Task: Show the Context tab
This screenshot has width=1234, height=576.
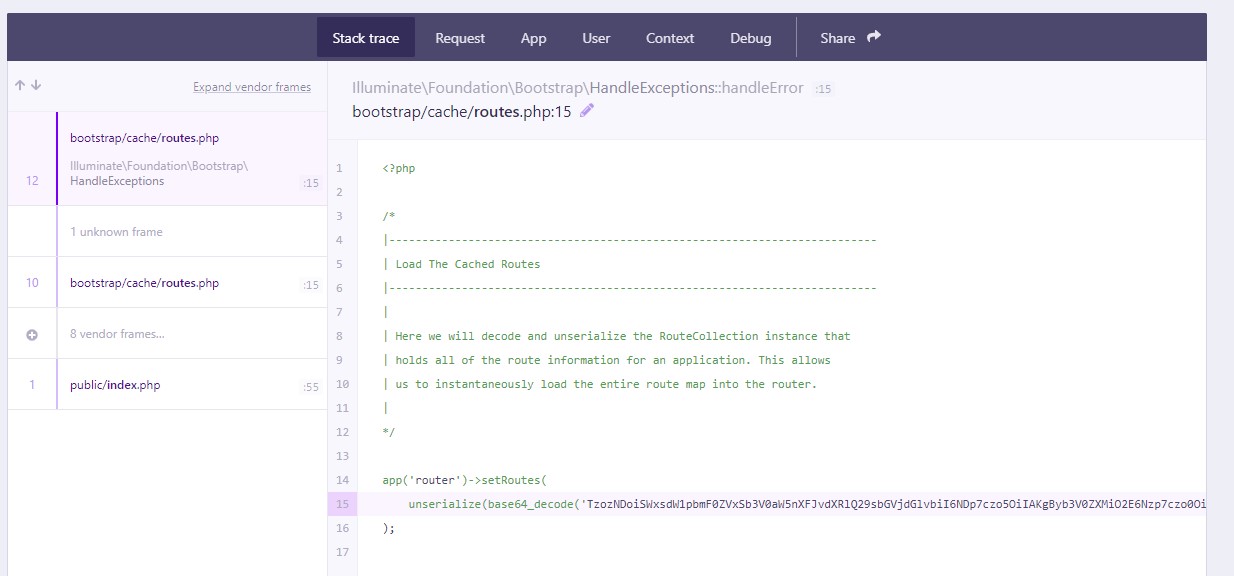Action: tap(669, 38)
